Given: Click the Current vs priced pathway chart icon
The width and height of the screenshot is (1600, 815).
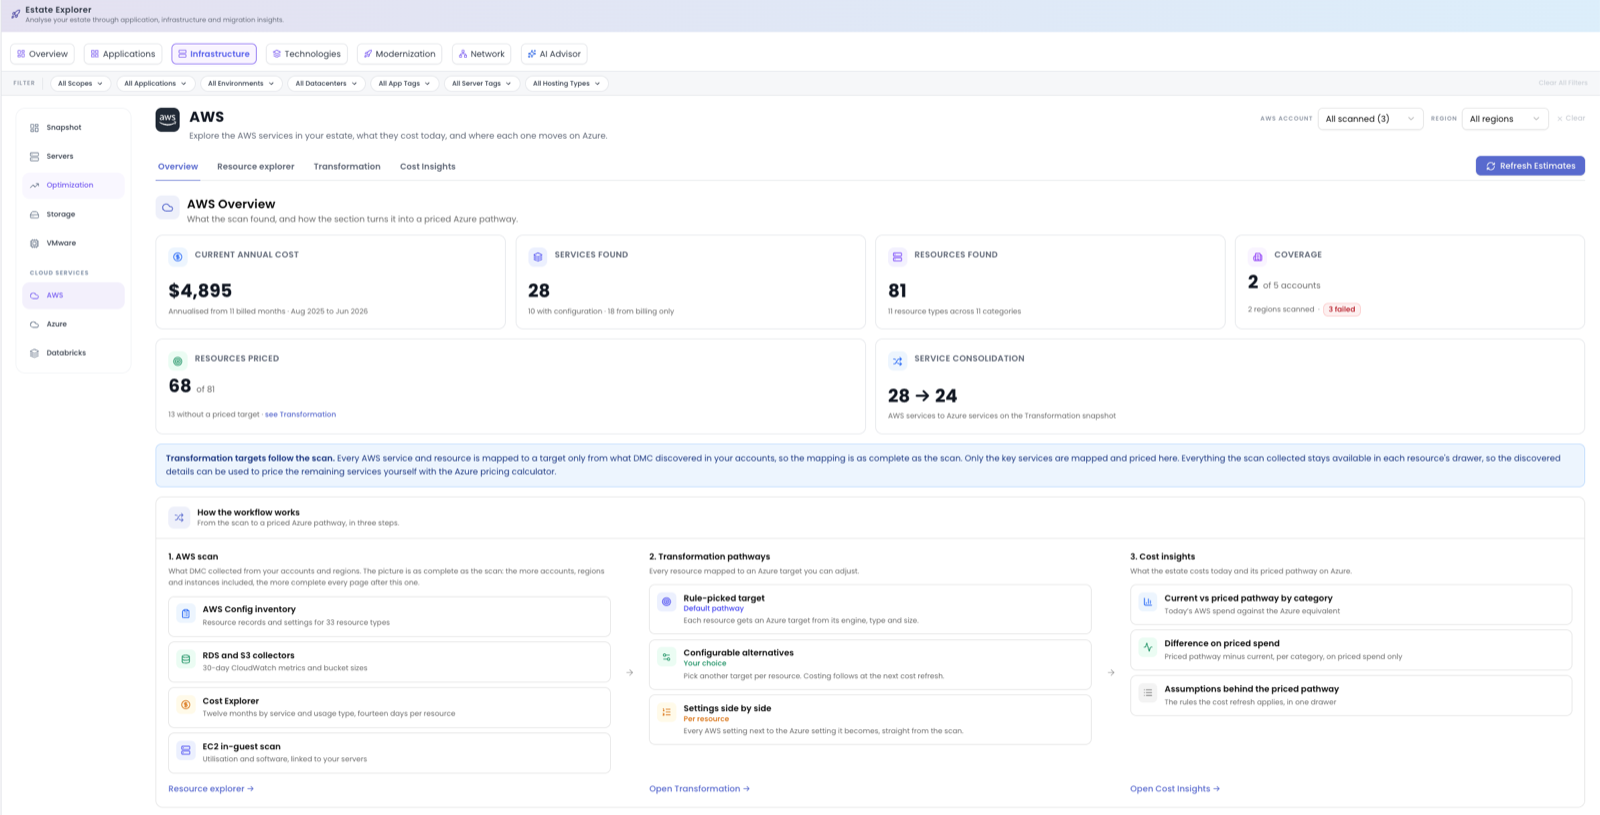Looking at the screenshot, I should 1147,602.
